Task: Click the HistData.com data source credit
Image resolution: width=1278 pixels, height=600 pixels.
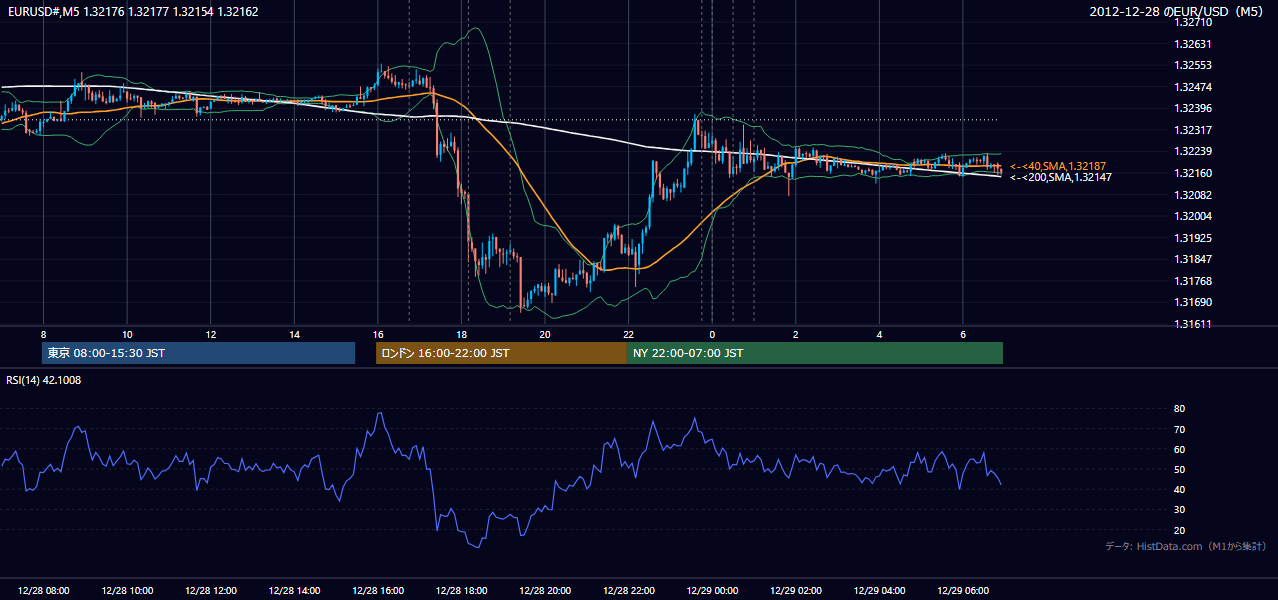Action: pos(1186,546)
